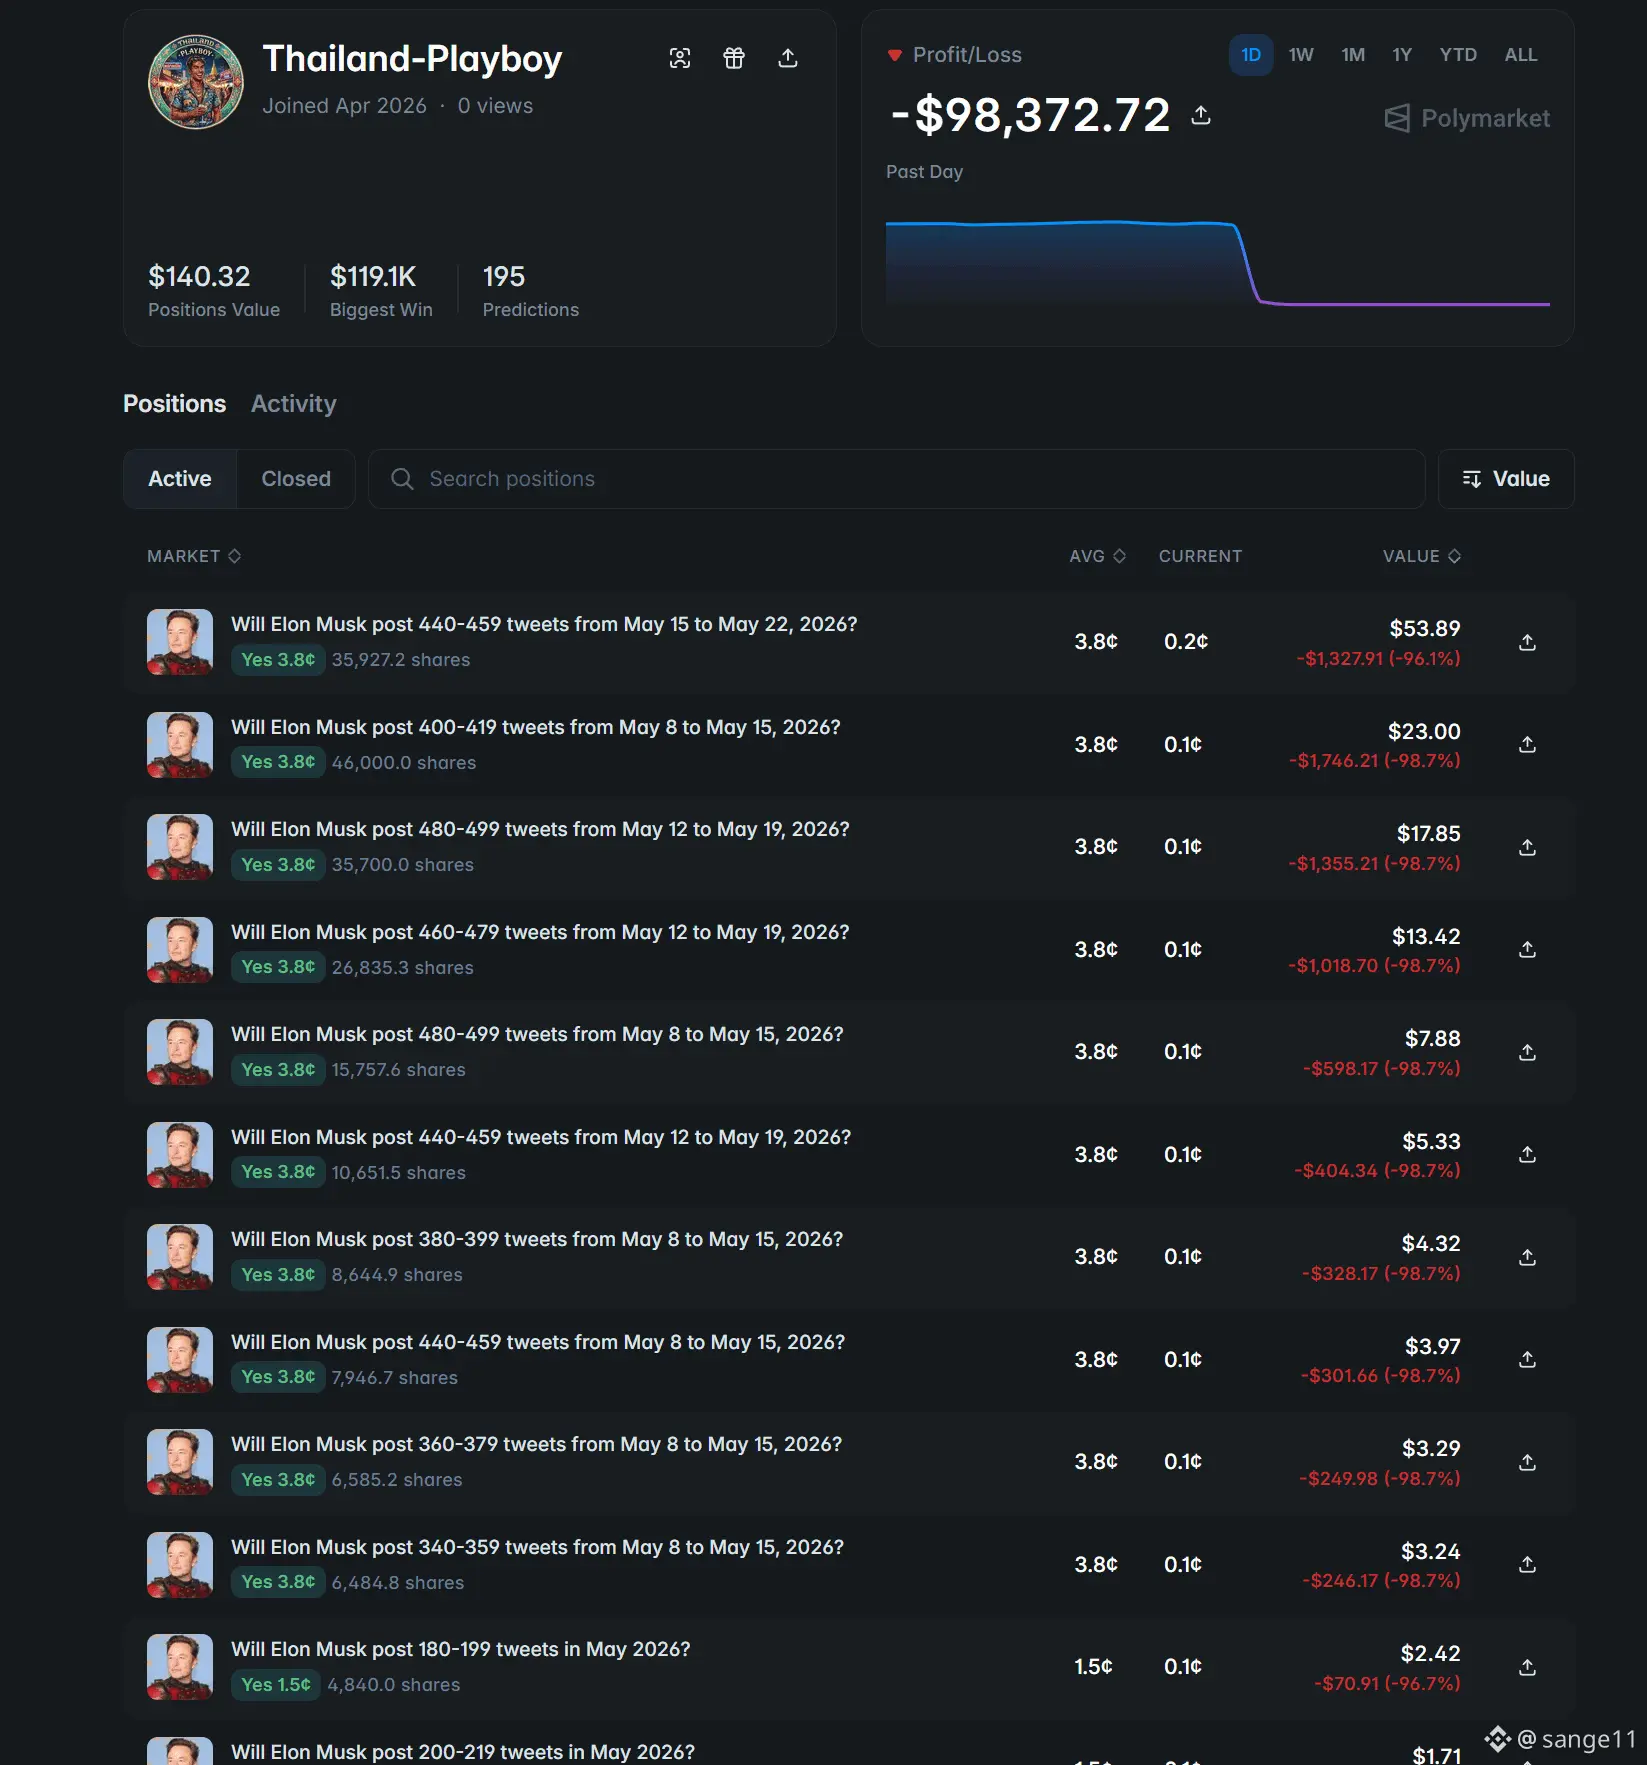Switch to the Activity tab
The image size is (1647, 1765).
294,404
